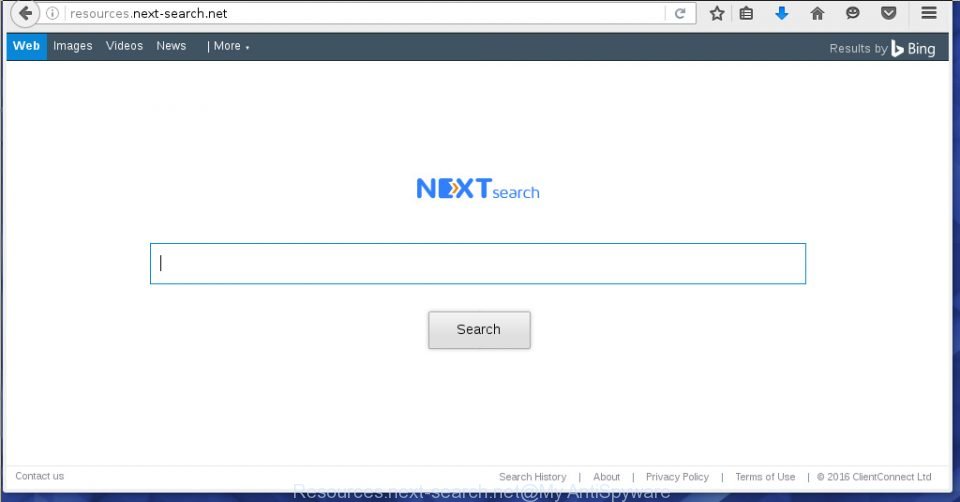Switch to the Videos search tab
960x502 pixels.
[x=124, y=46]
